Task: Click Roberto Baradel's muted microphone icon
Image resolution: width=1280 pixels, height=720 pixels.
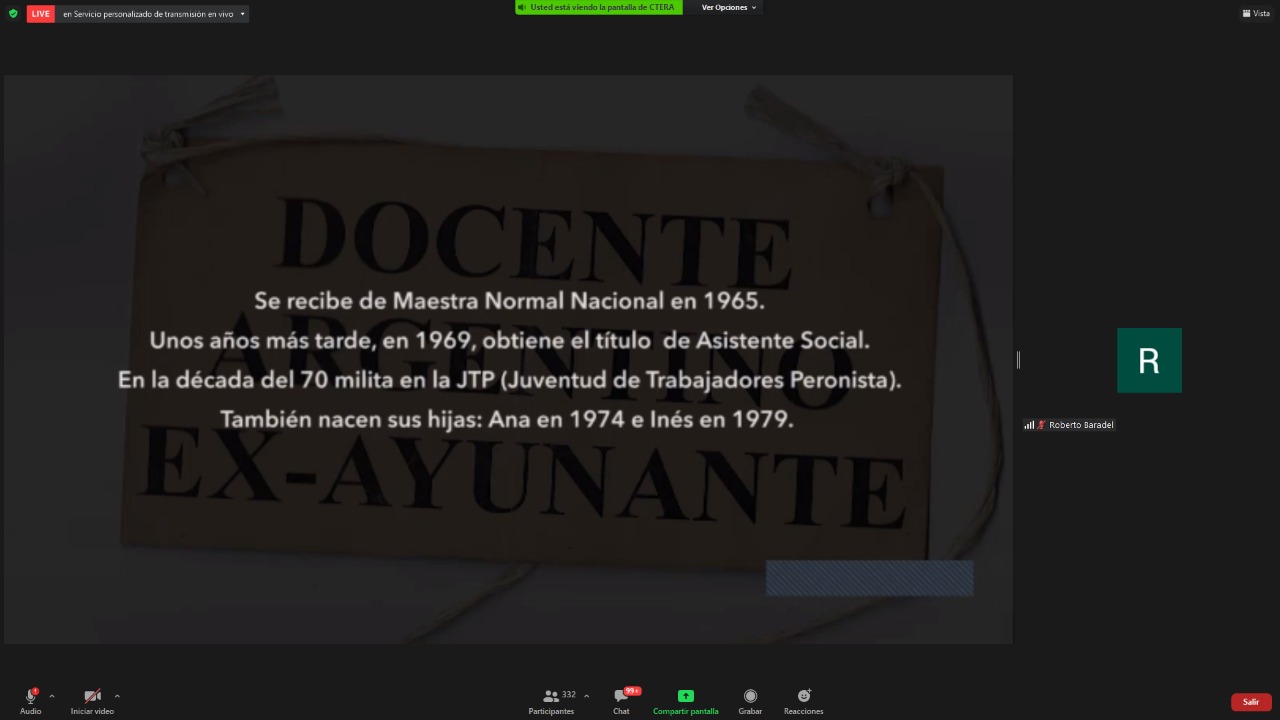Action: point(1041,425)
